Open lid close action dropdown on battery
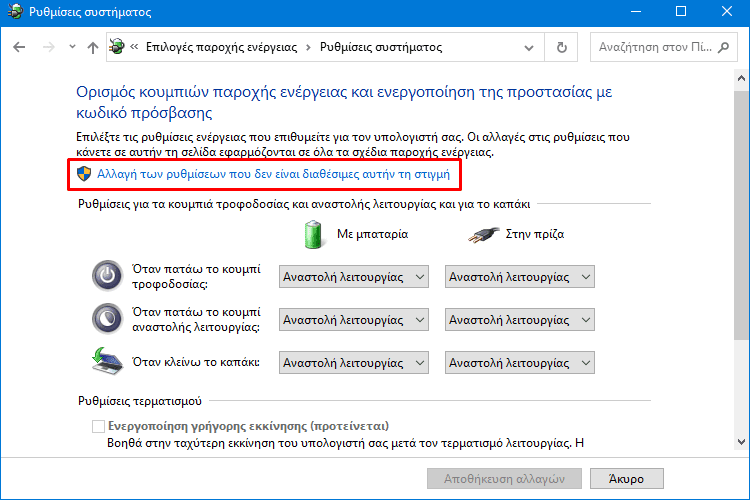 (354, 363)
